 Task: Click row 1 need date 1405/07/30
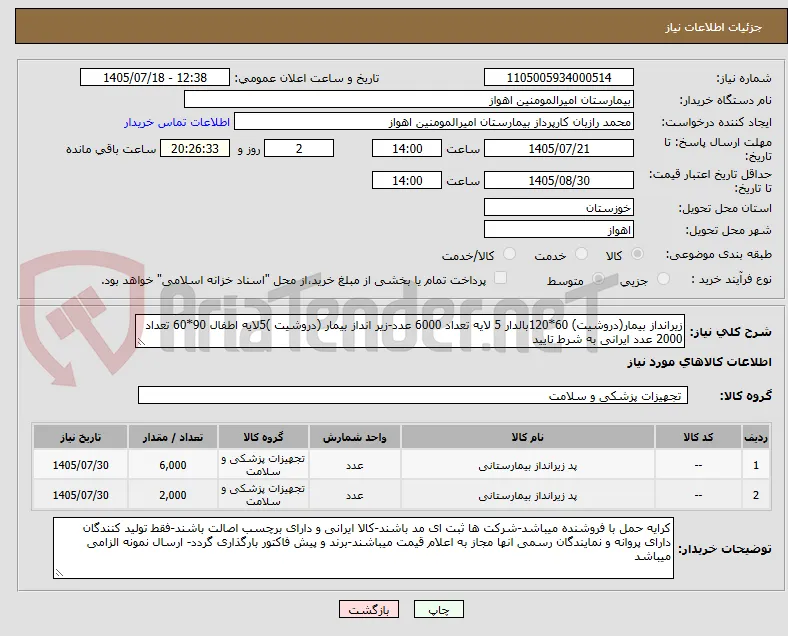tap(80, 465)
